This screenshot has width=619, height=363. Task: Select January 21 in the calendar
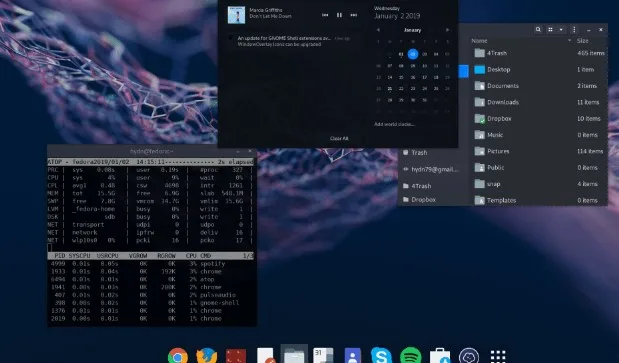[x=390, y=89]
